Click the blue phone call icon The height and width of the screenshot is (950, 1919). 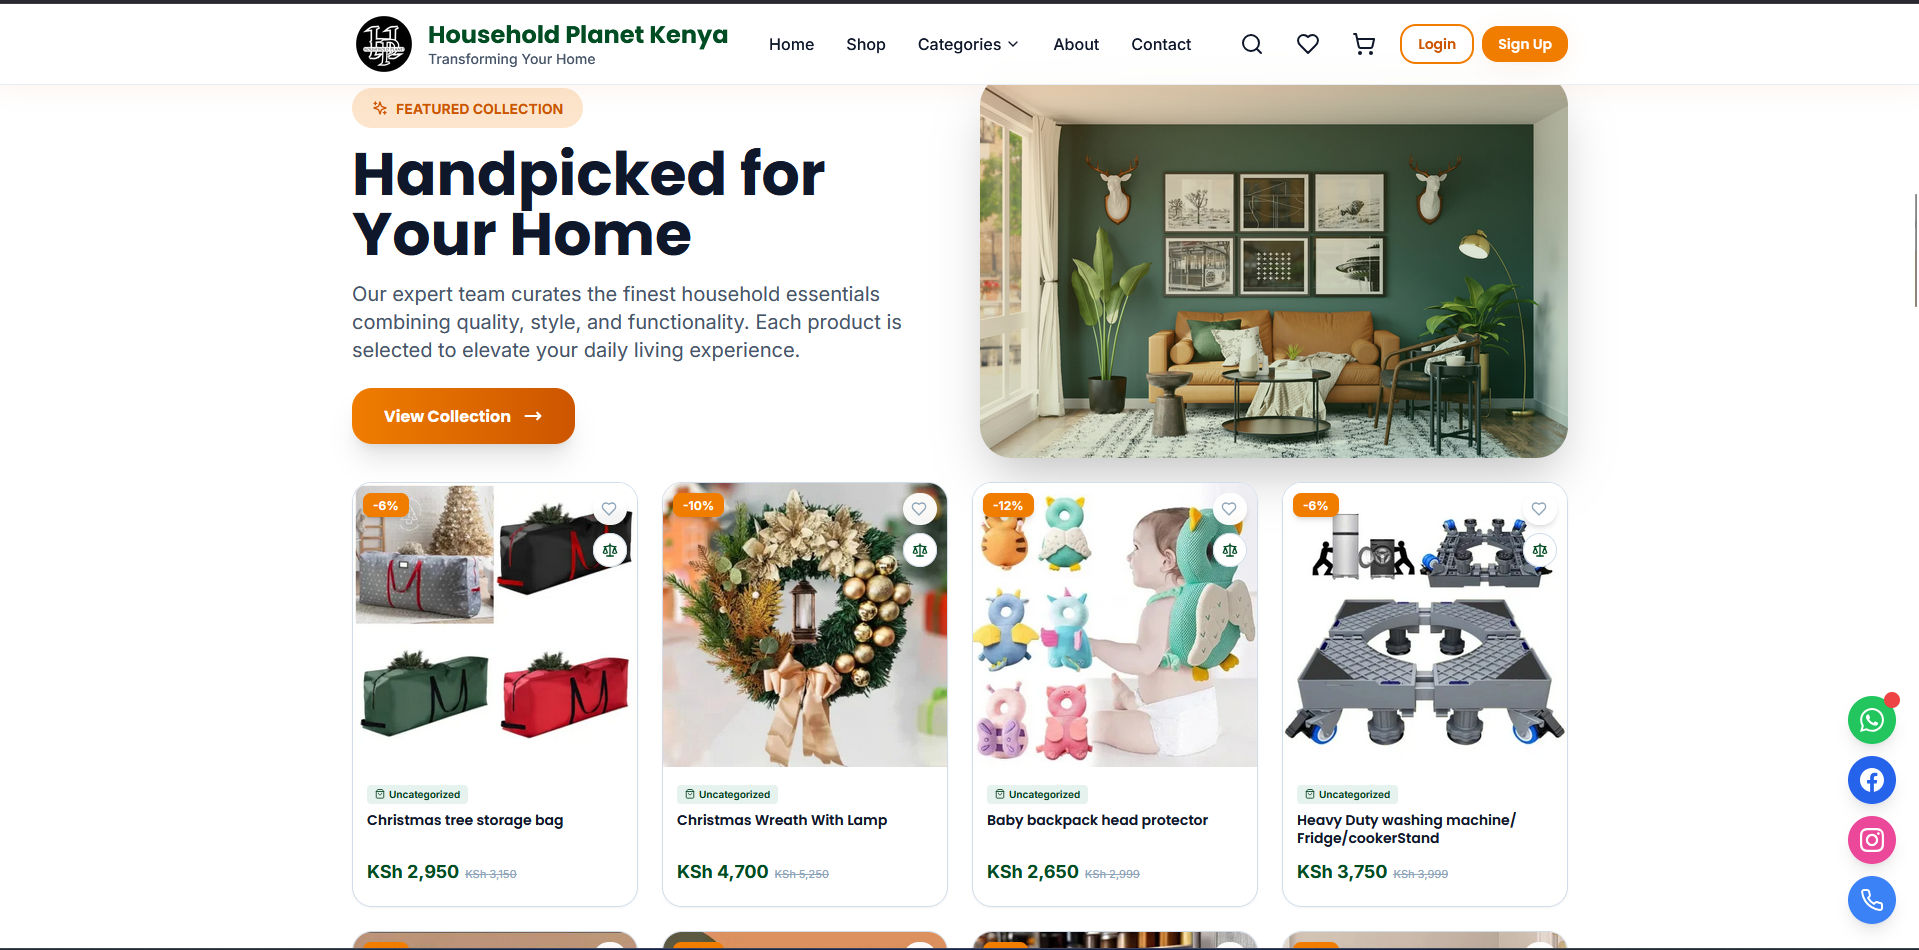tap(1871, 900)
